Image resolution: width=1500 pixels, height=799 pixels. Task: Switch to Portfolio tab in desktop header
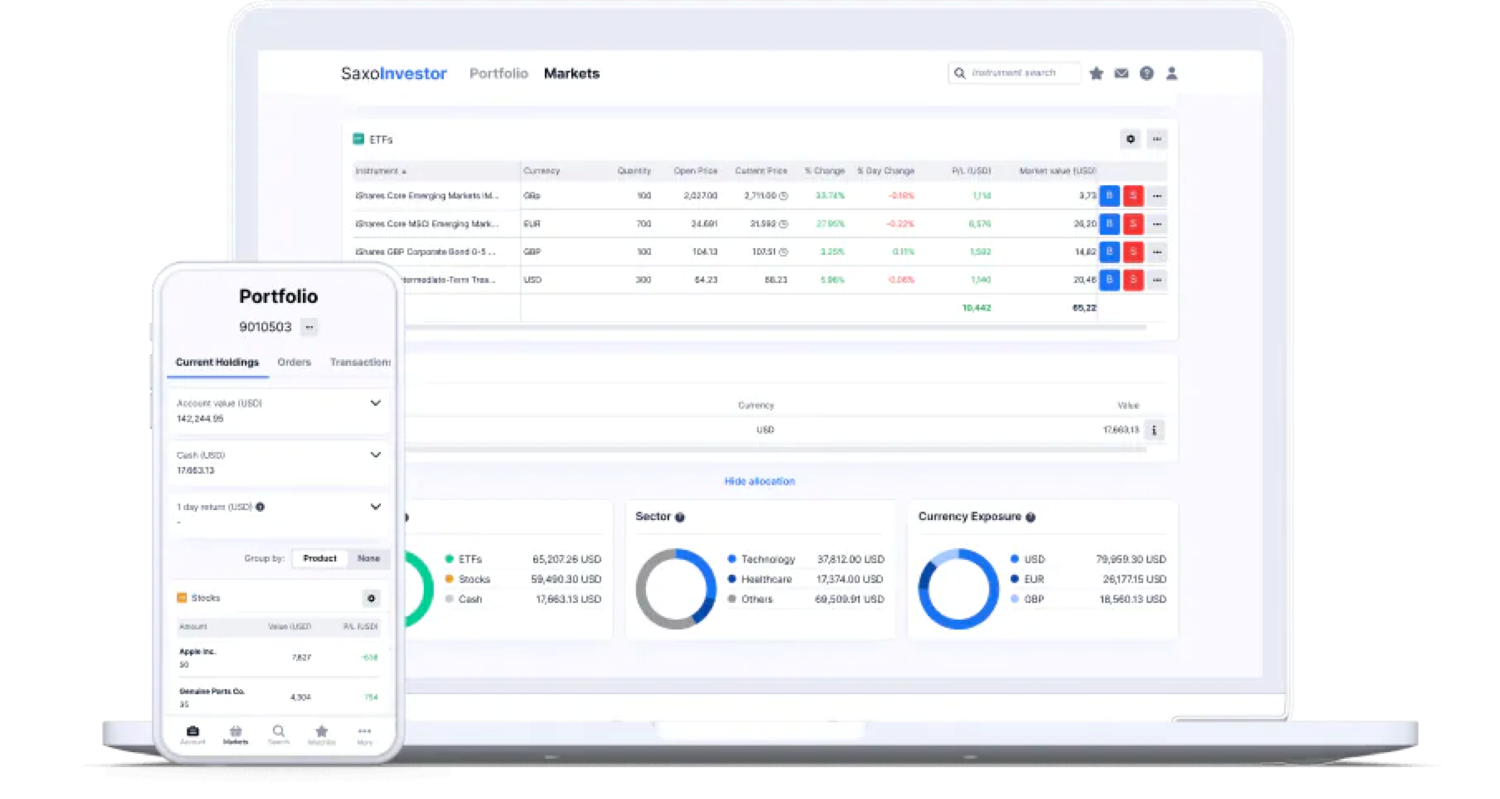[x=499, y=73]
